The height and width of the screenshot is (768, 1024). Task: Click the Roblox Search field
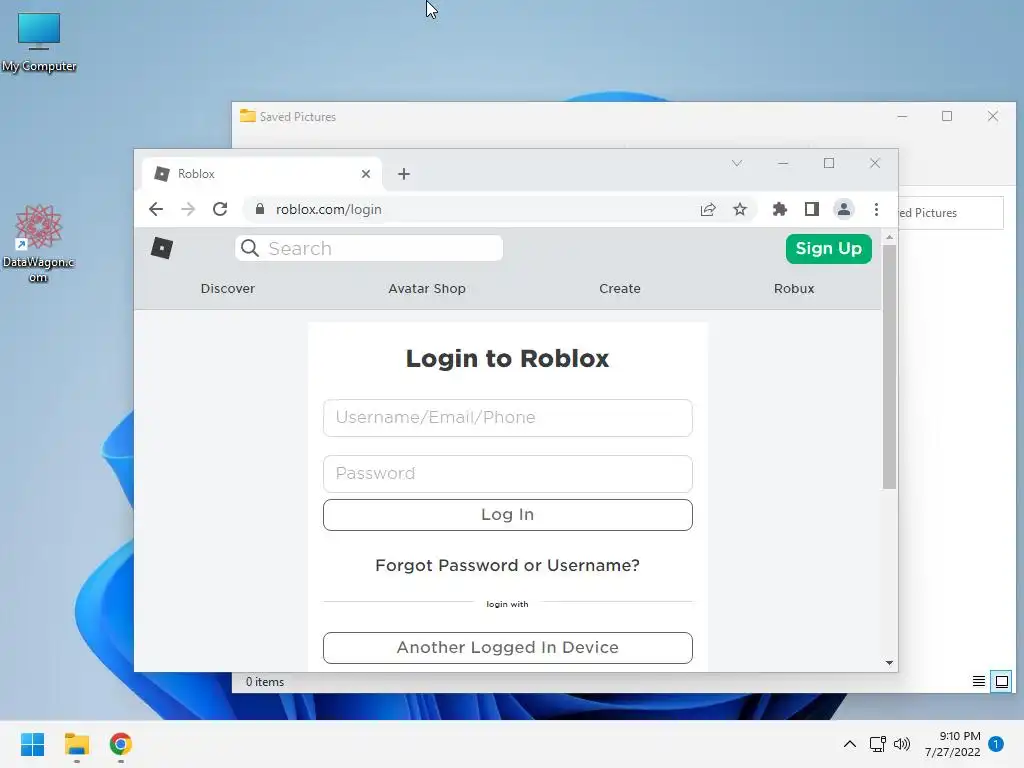(x=369, y=248)
